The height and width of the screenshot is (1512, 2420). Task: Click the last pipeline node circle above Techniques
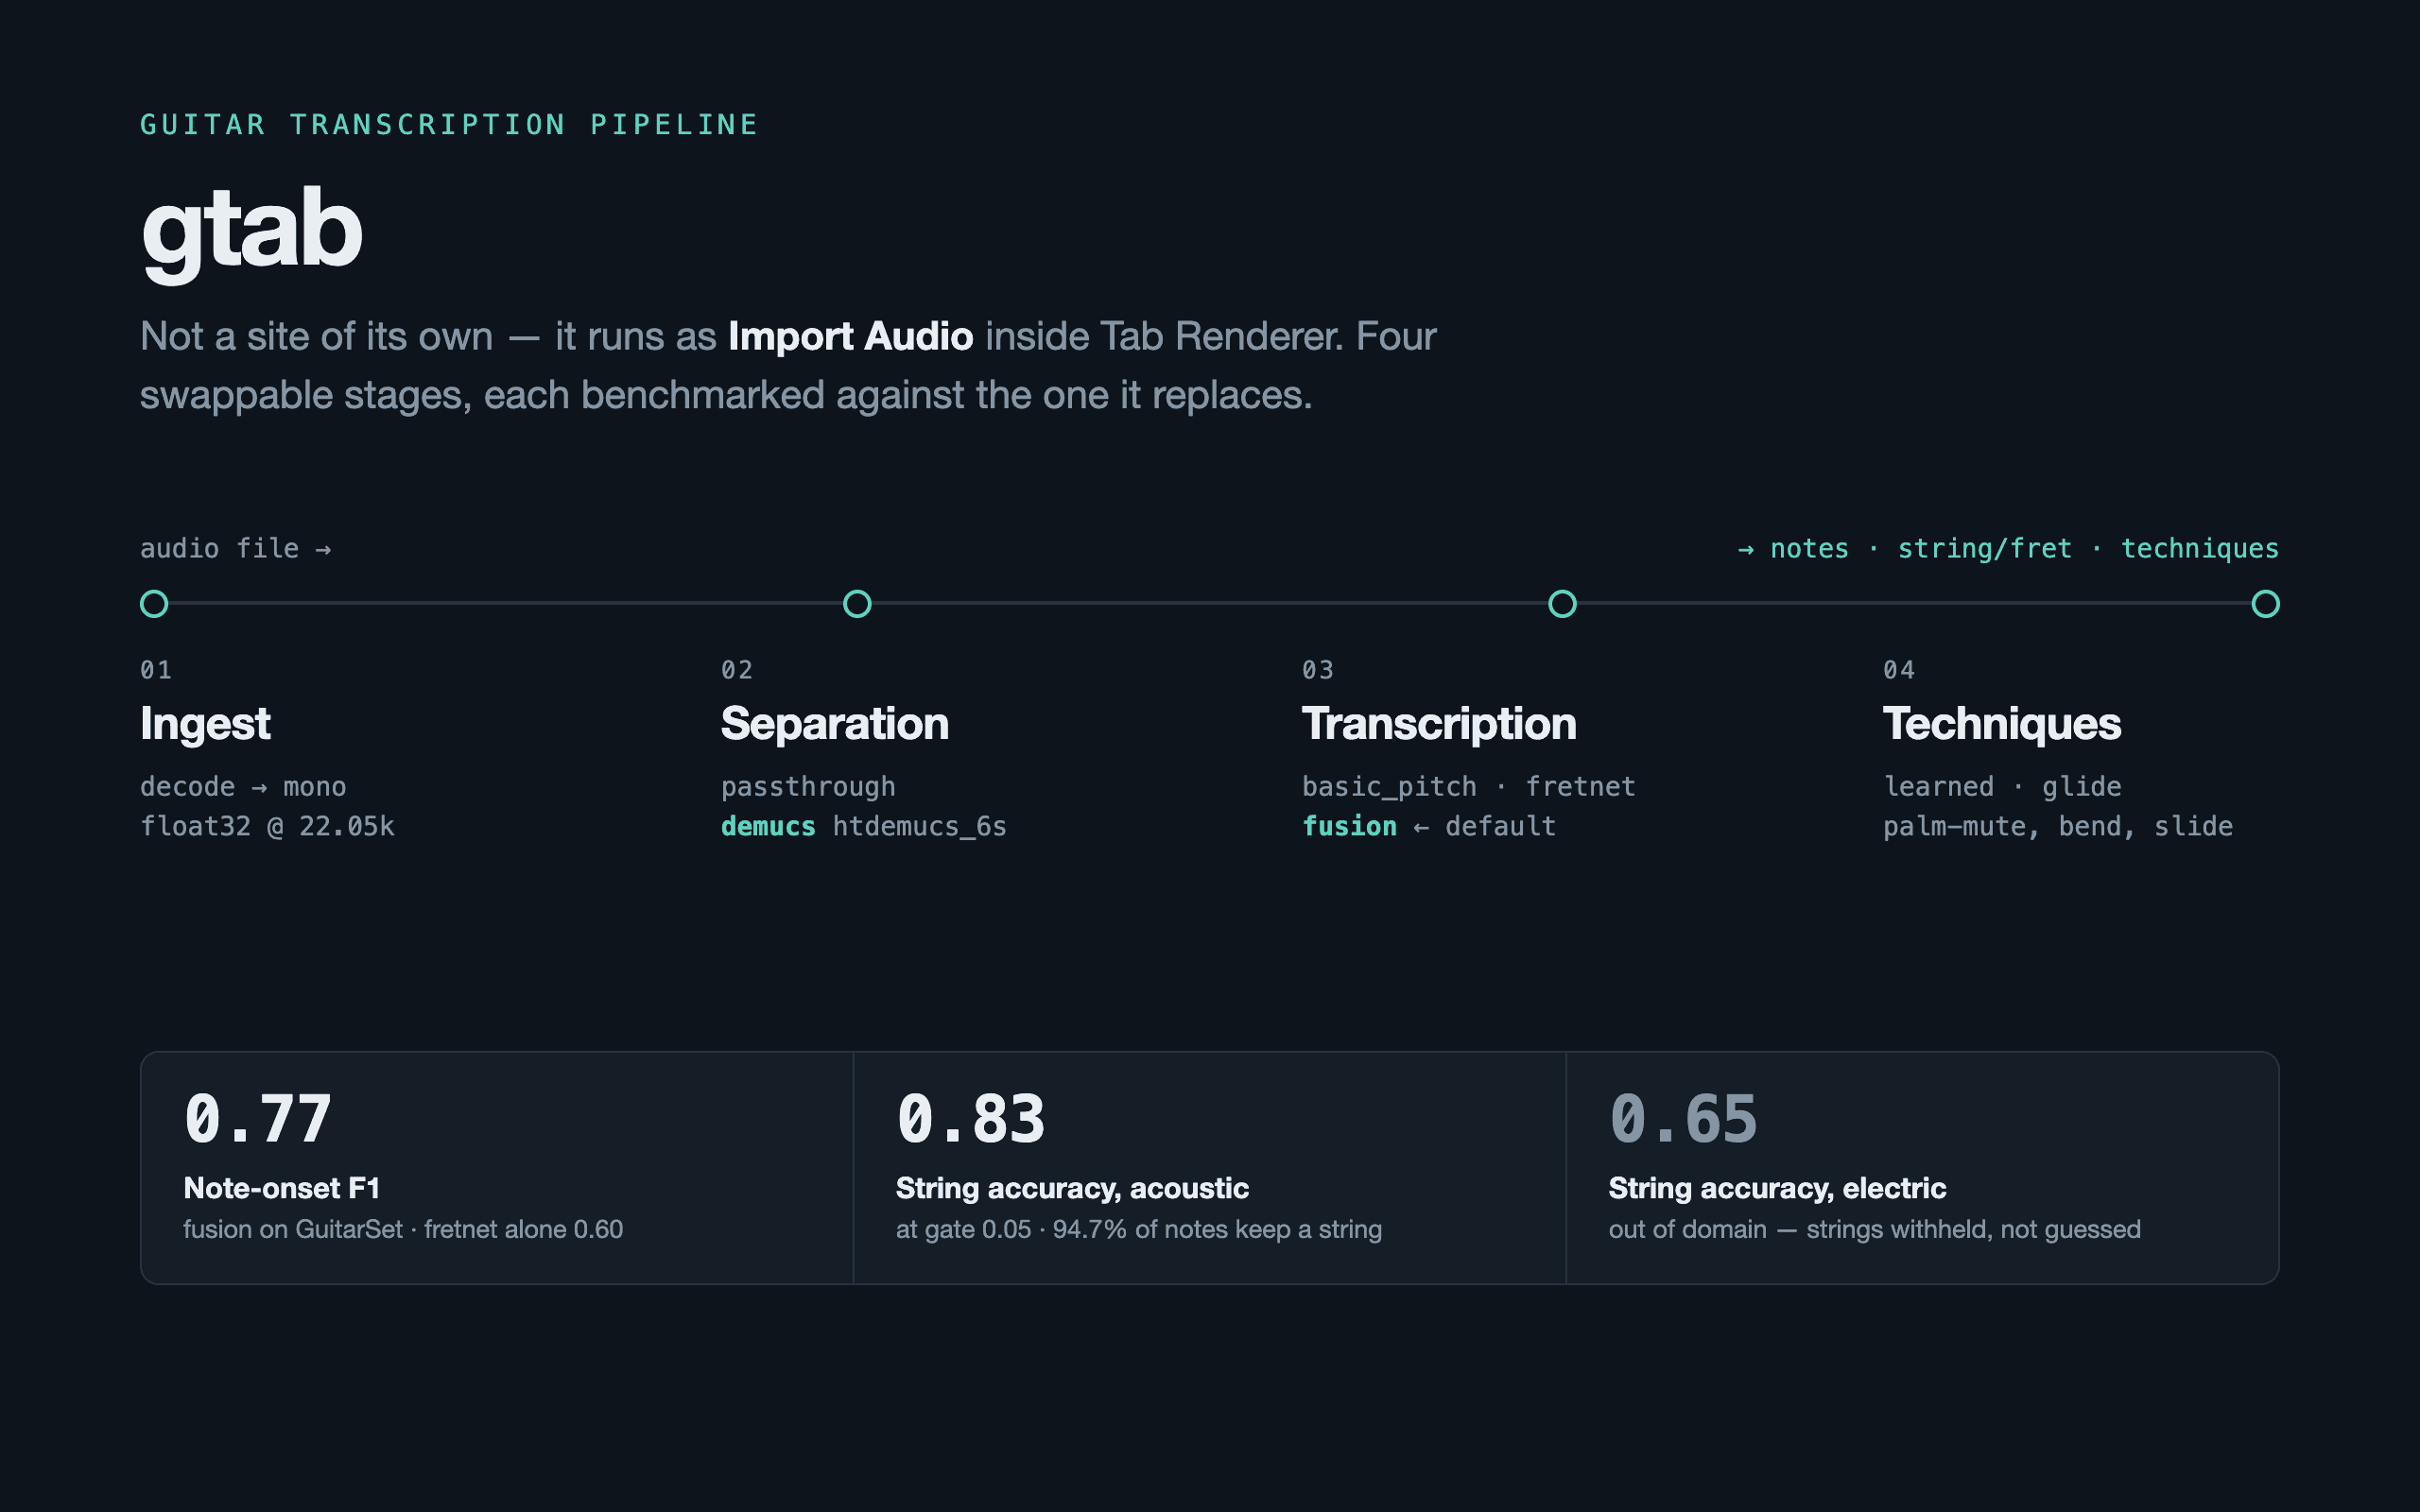pos(2265,604)
